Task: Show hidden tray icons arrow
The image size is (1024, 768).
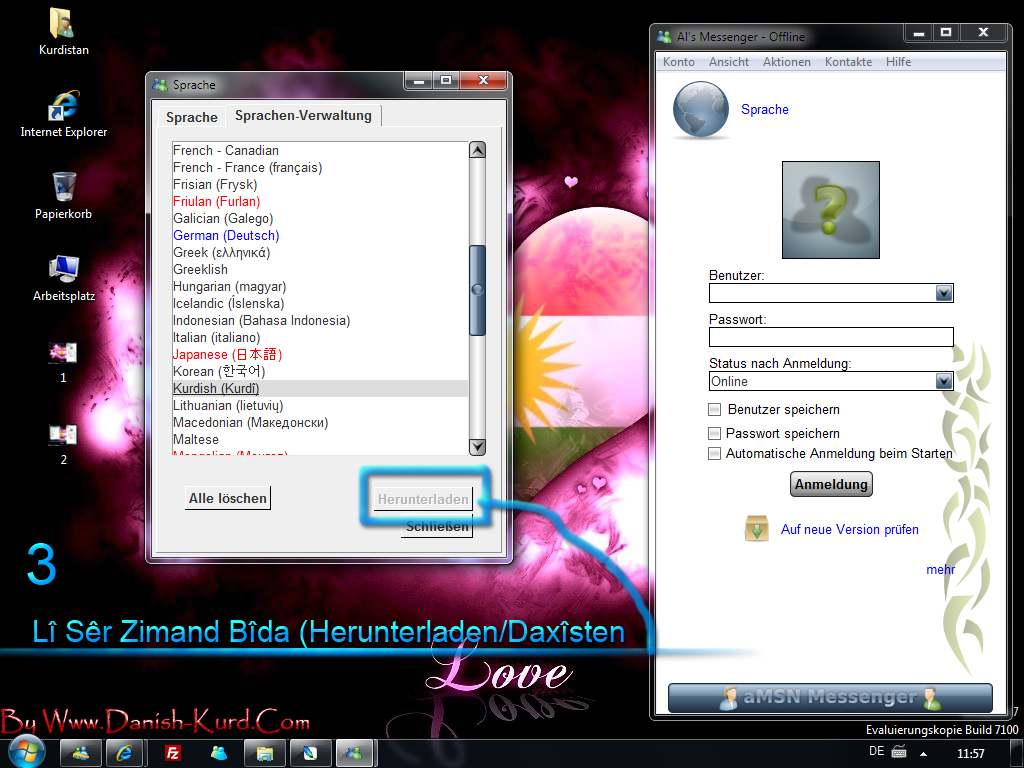Action: click(923, 753)
